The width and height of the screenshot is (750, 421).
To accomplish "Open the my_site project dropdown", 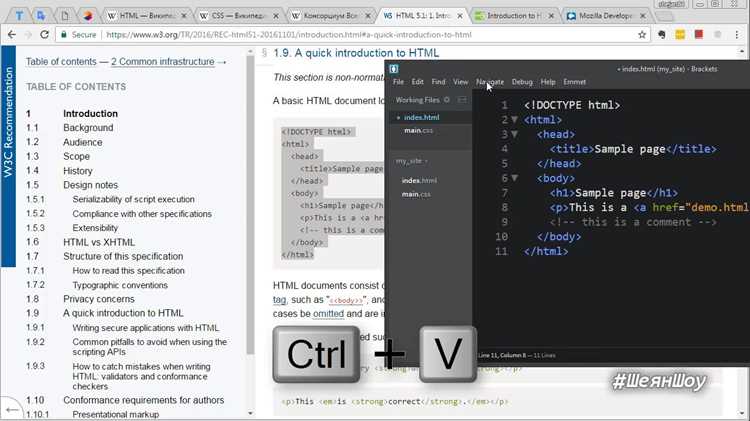I will pyautogui.click(x=411, y=161).
